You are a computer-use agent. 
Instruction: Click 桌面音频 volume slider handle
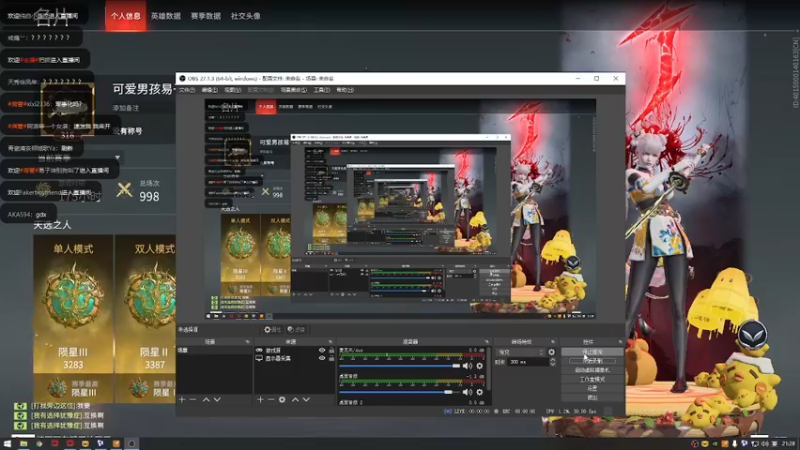point(448,392)
